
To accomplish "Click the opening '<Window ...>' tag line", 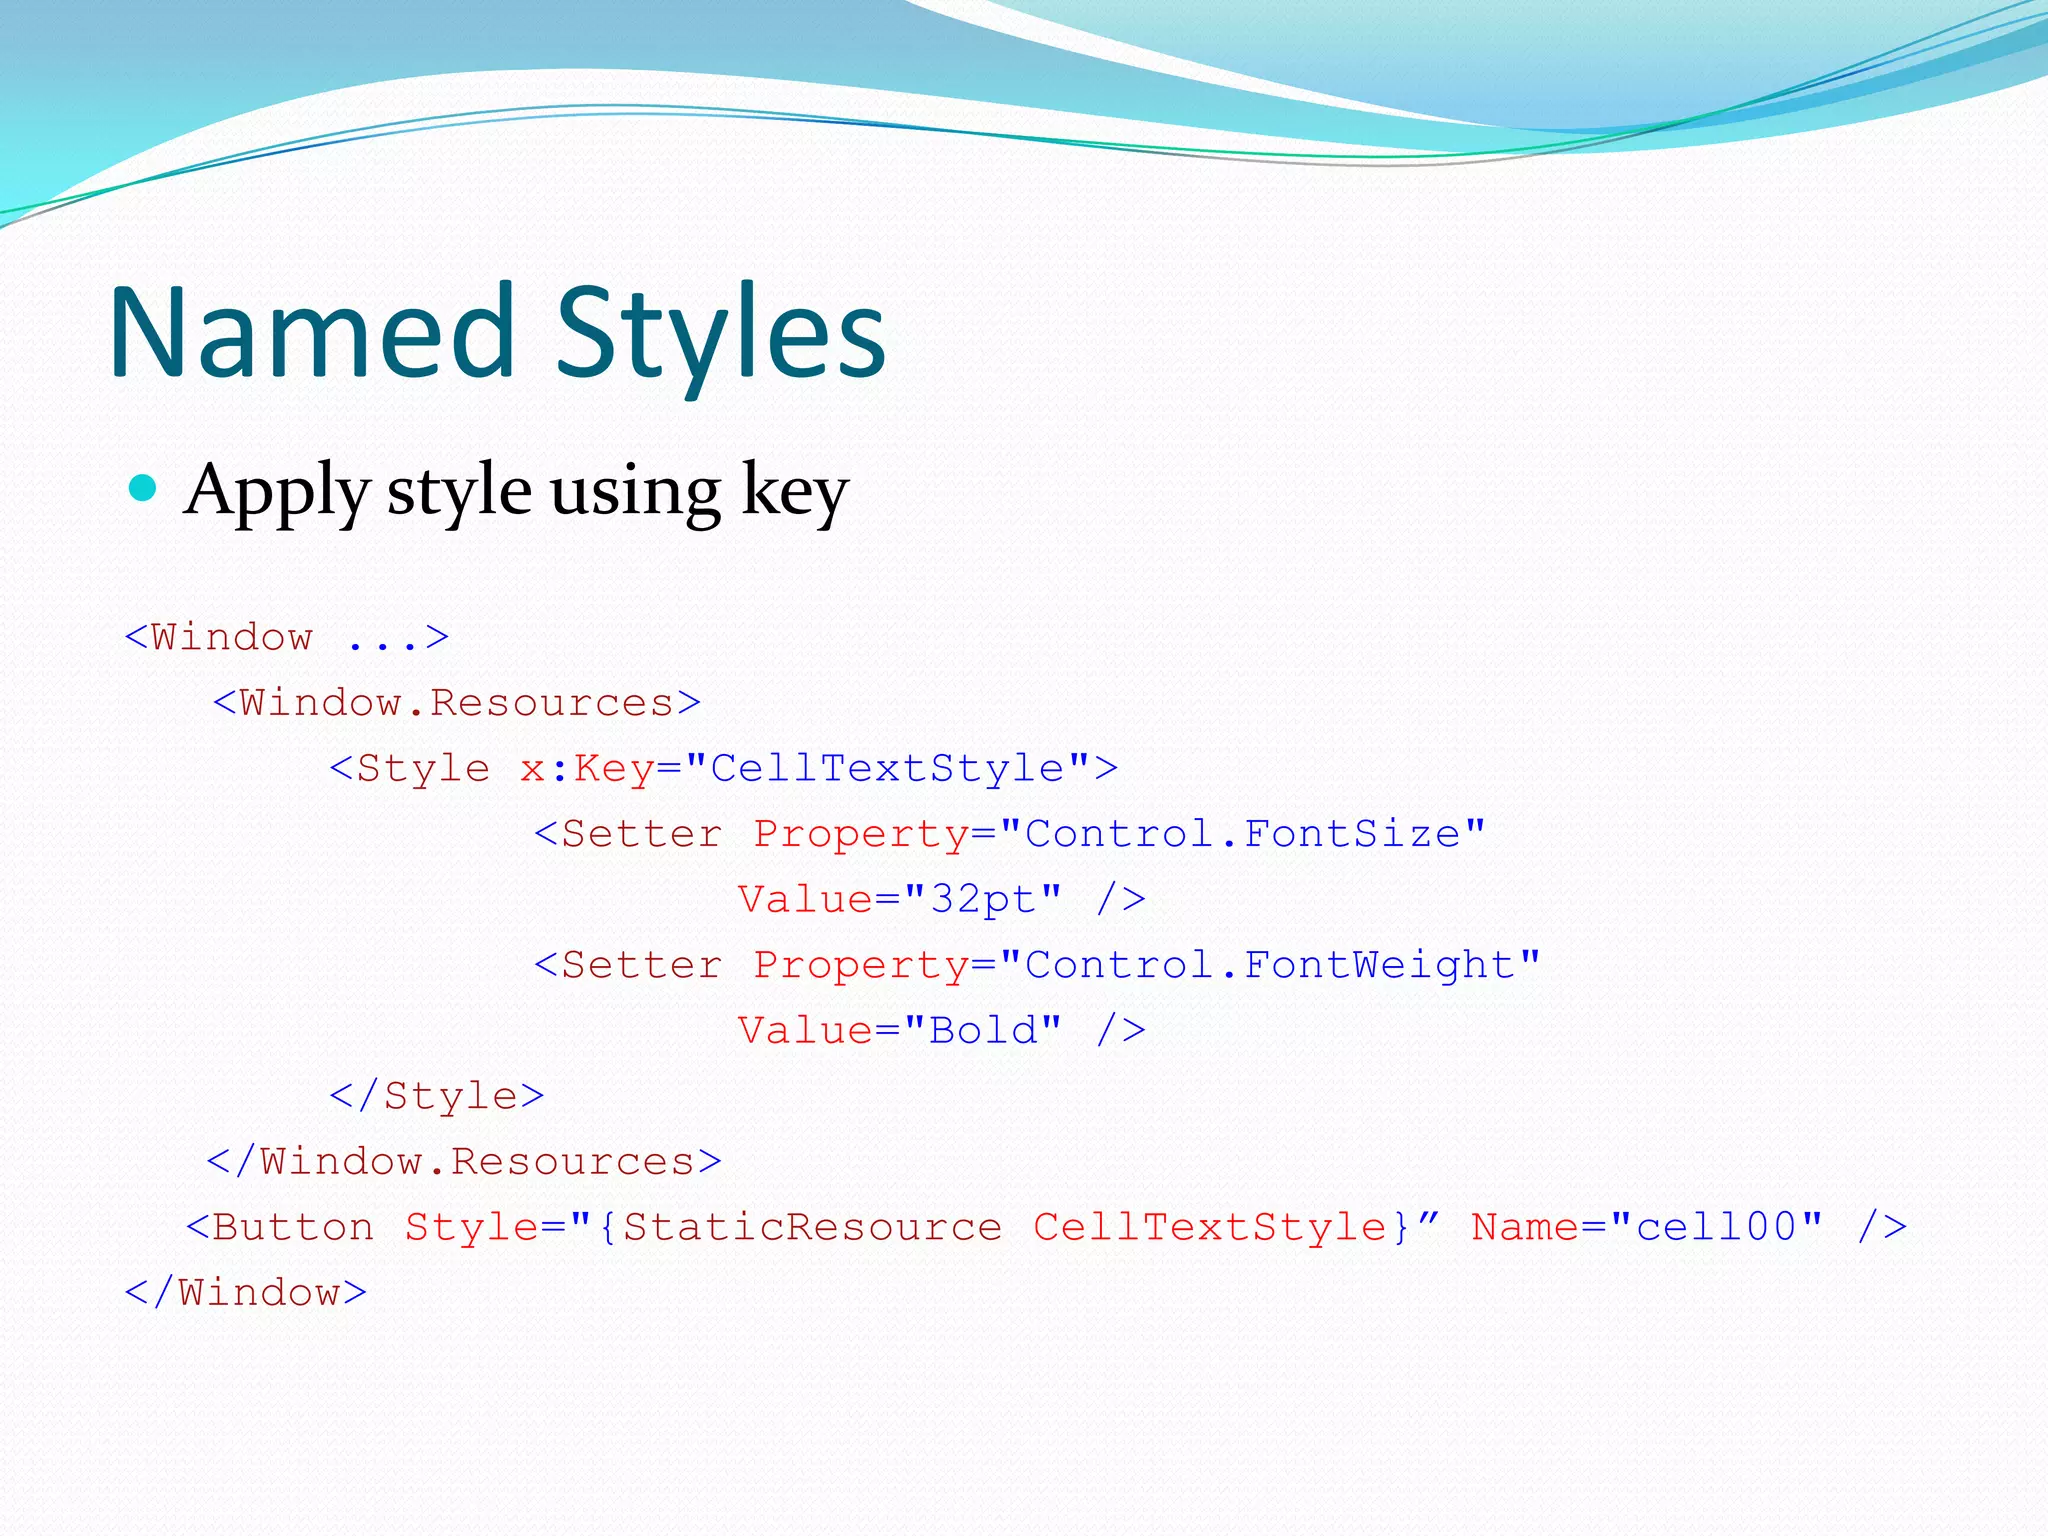I will 287,638.
